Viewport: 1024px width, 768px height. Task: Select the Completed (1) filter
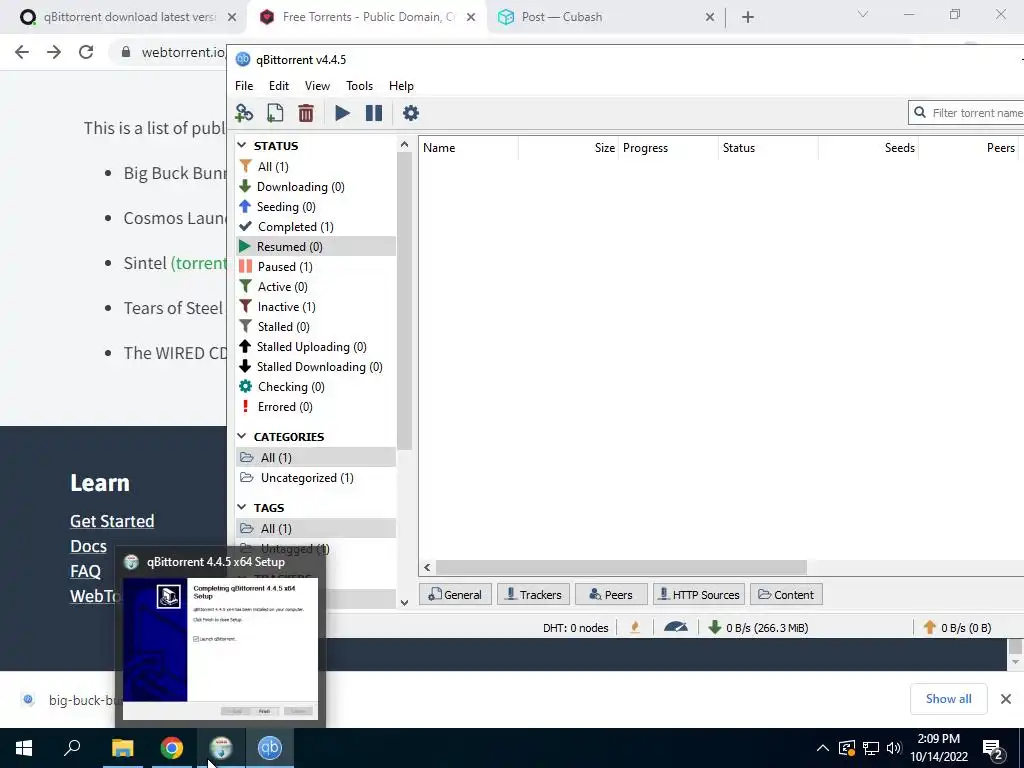pyautogui.click(x=316, y=227)
